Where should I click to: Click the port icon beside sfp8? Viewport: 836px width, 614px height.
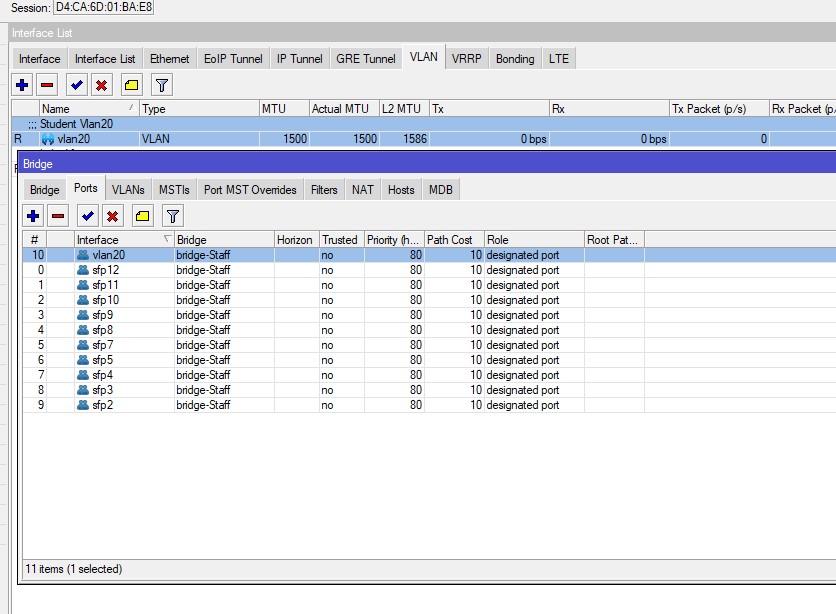pos(83,329)
